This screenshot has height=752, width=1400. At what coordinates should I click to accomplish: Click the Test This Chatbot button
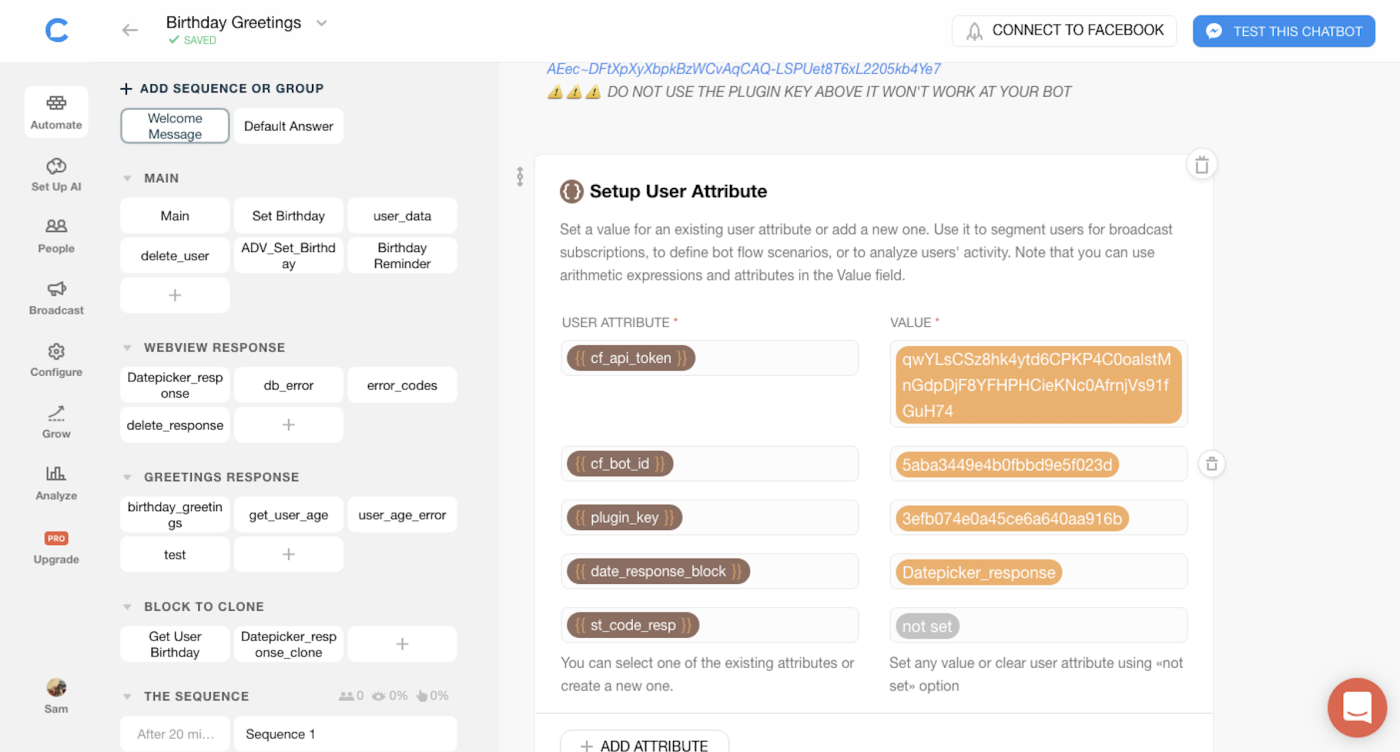[1284, 31]
